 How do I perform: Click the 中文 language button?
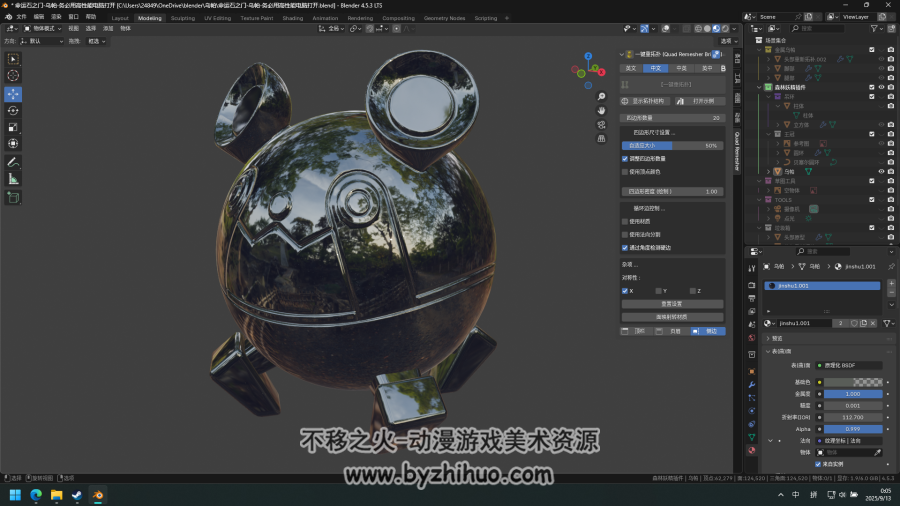click(x=655, y=68)
